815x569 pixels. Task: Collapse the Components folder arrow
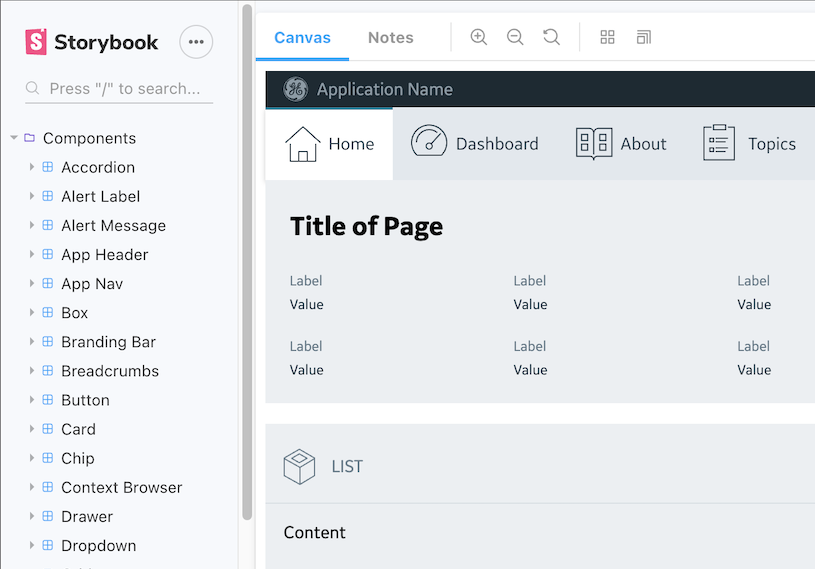(14, 138)
